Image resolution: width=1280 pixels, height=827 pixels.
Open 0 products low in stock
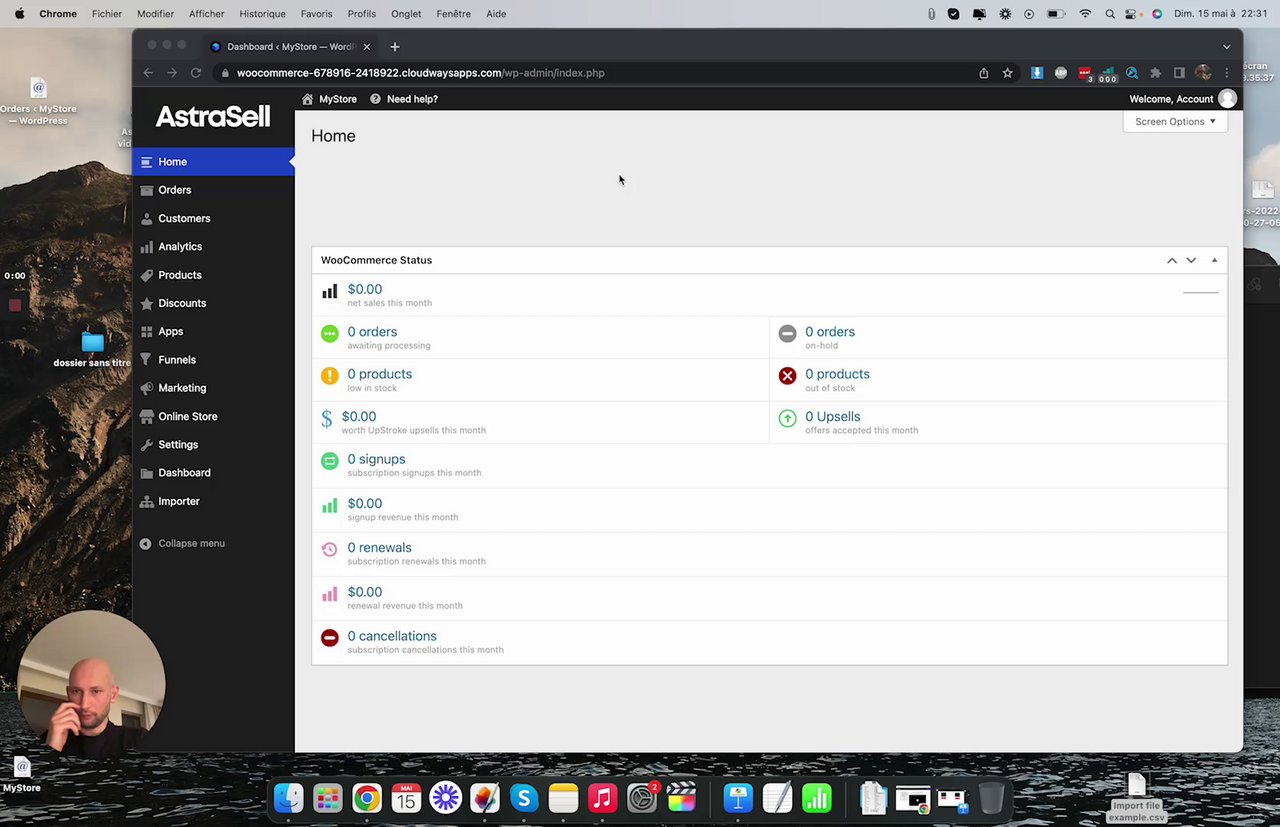pyautogui.click(x=379, y=374)
